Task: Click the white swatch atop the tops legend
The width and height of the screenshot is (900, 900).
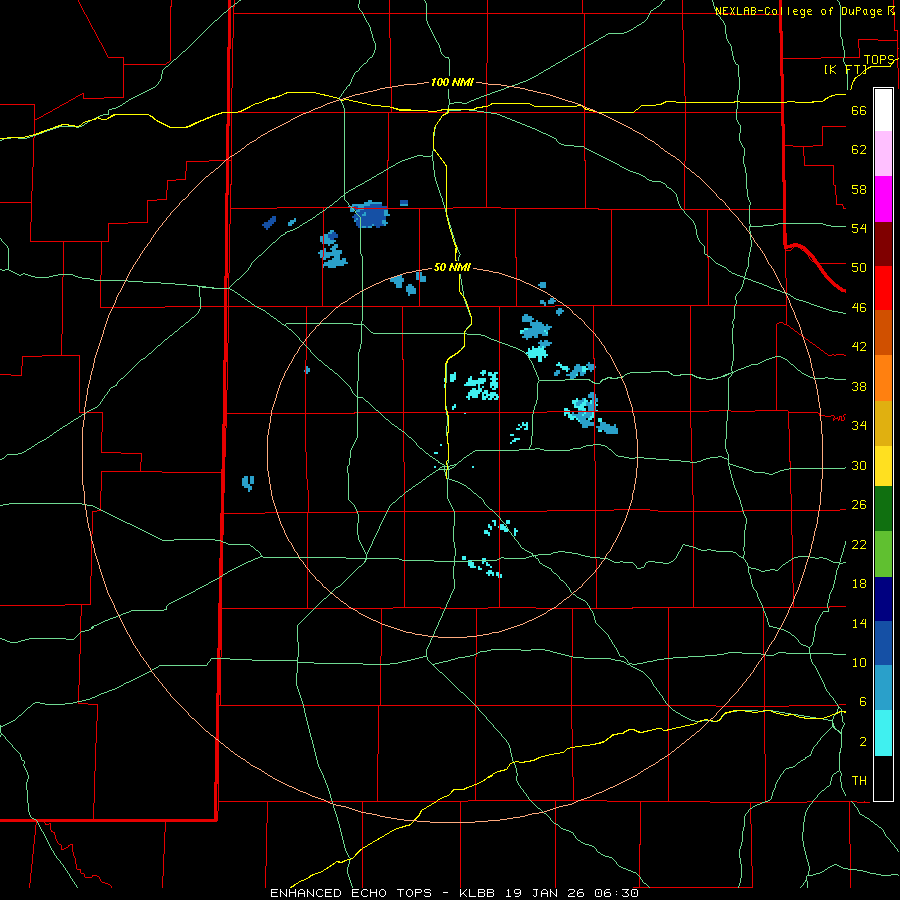Action: click(x=883, y=110)
